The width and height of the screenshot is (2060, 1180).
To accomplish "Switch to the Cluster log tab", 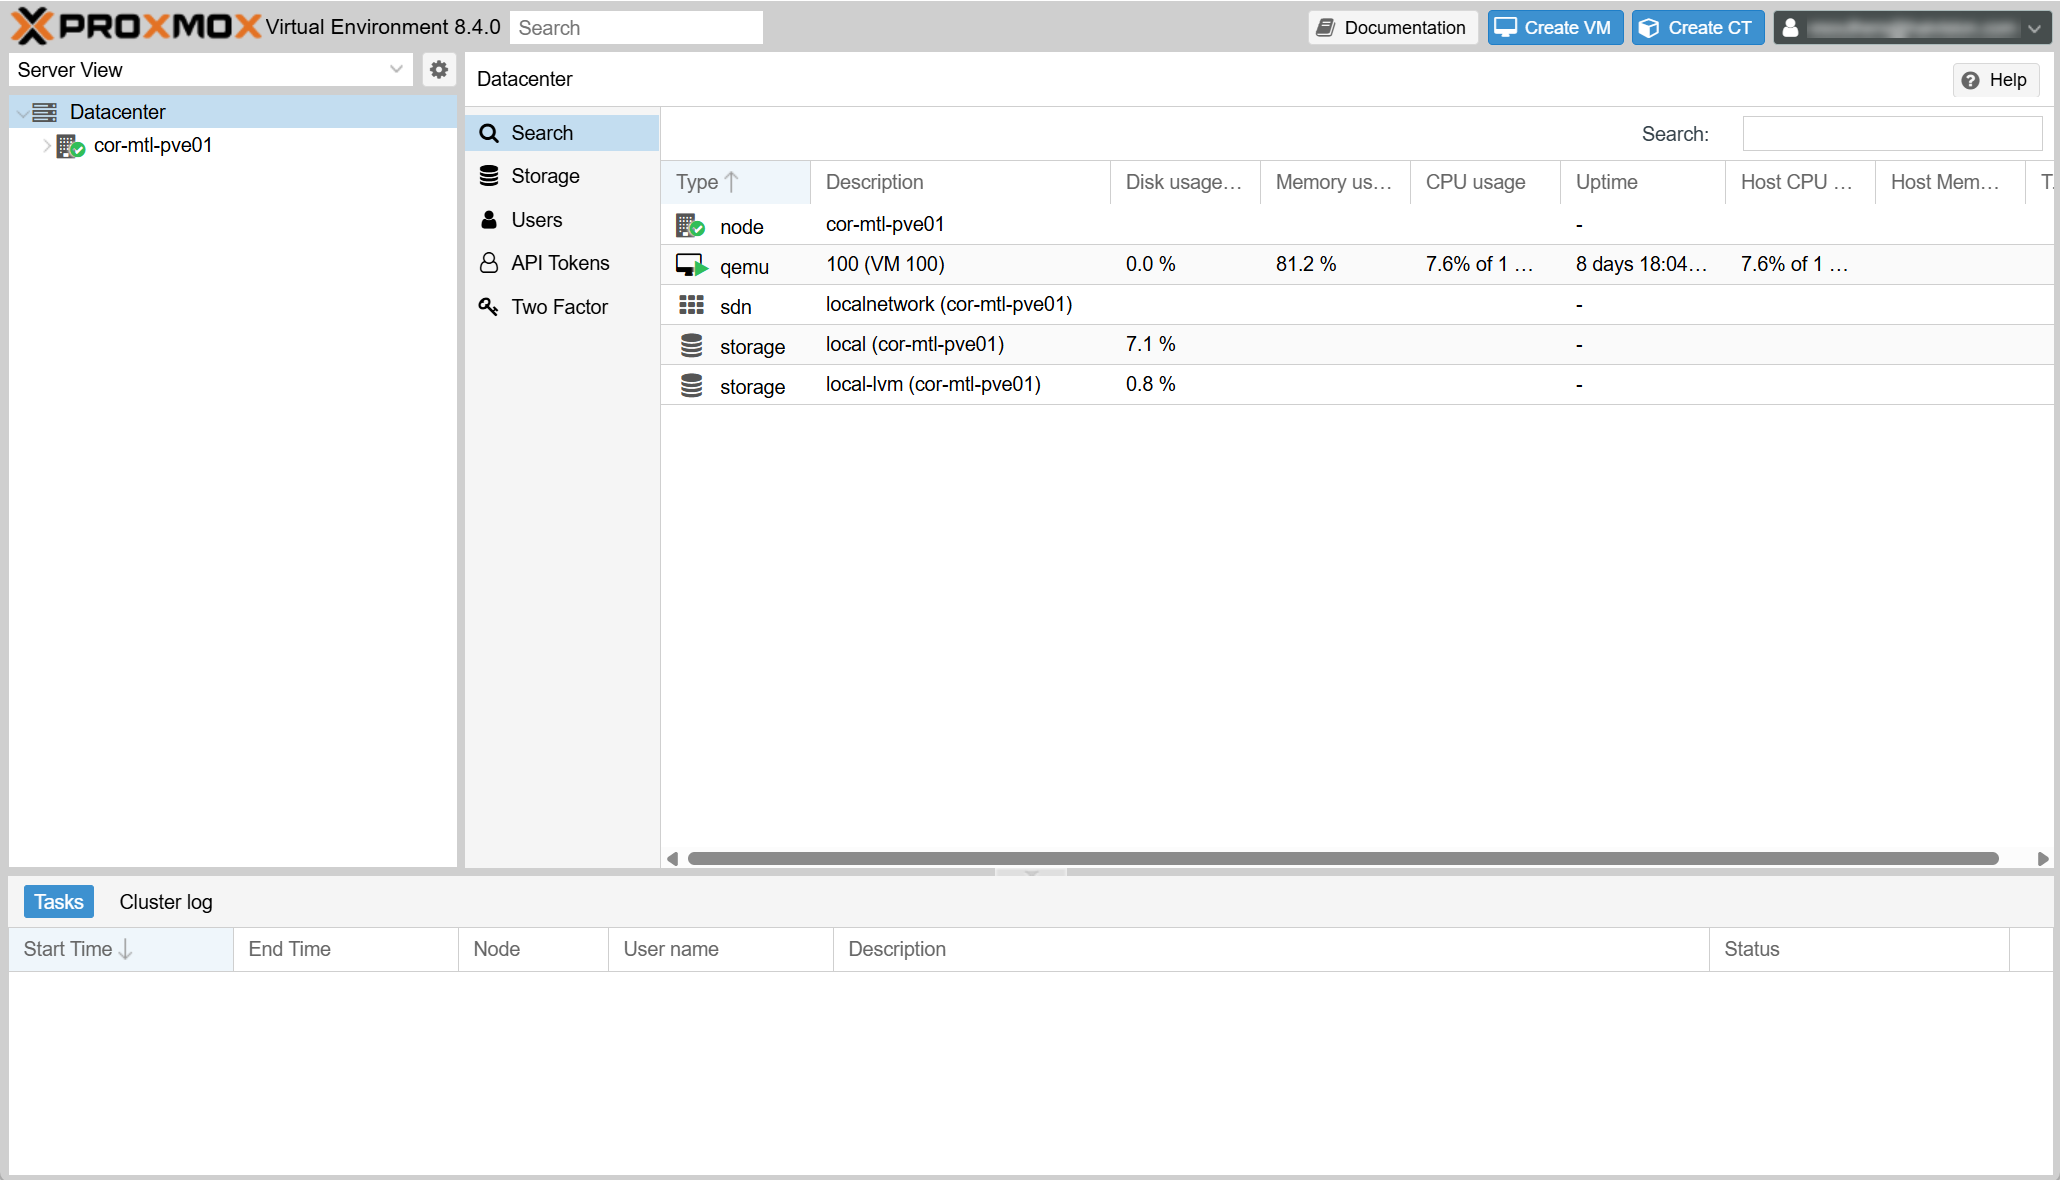I will 166,902.
